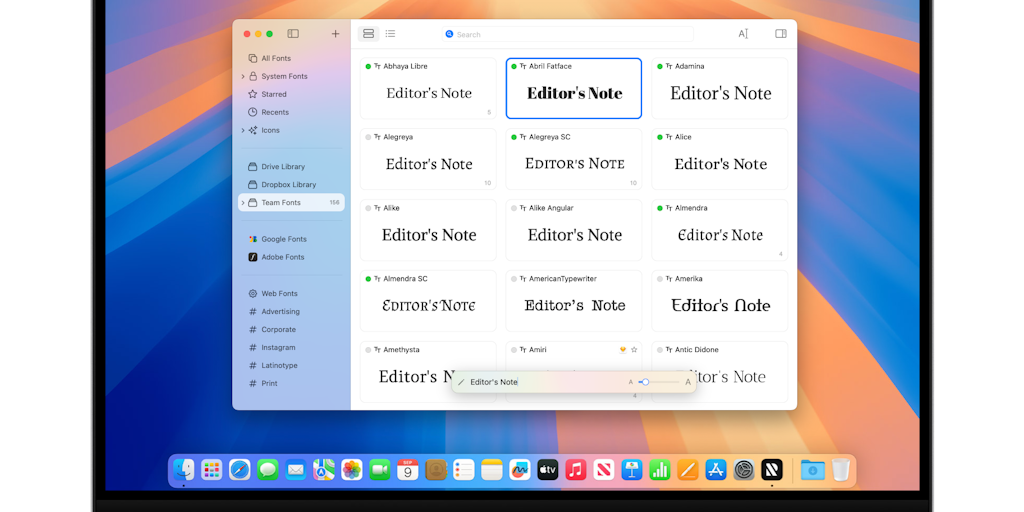Expand the System Fonts group

(x=243, y=77)
